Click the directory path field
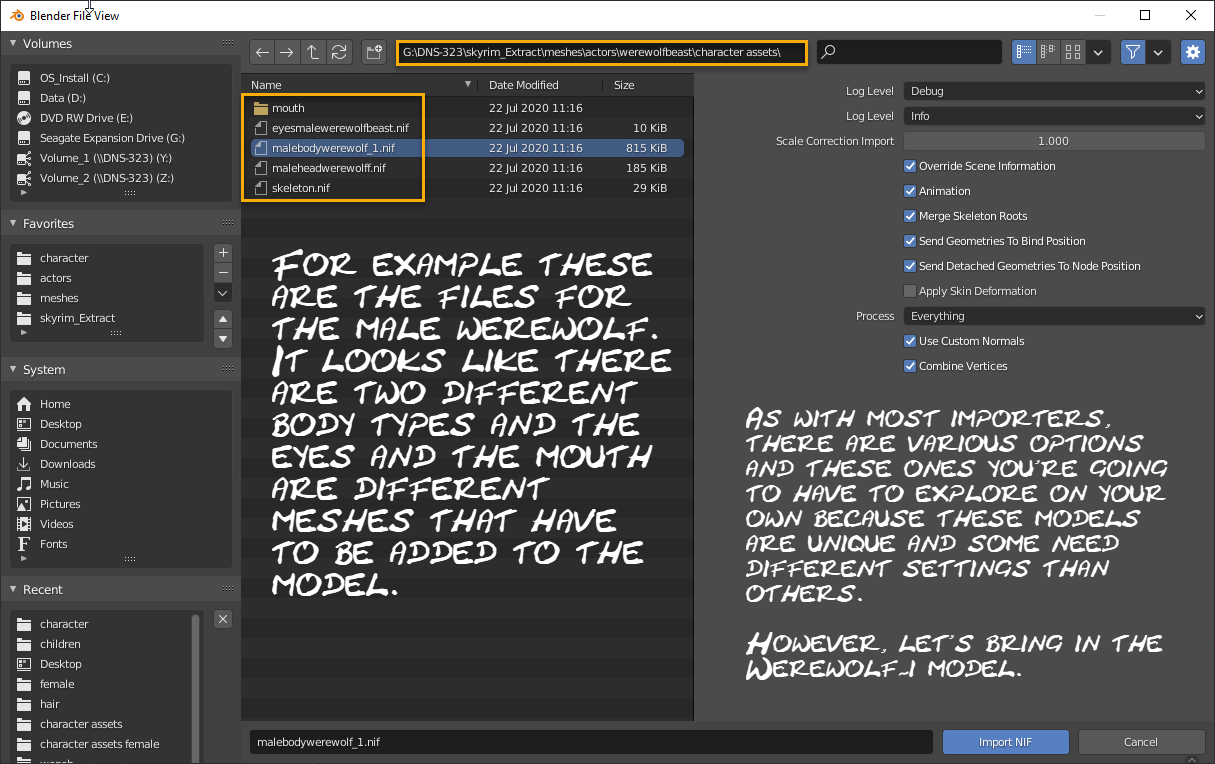1215x764 pixels. (601, 52)
